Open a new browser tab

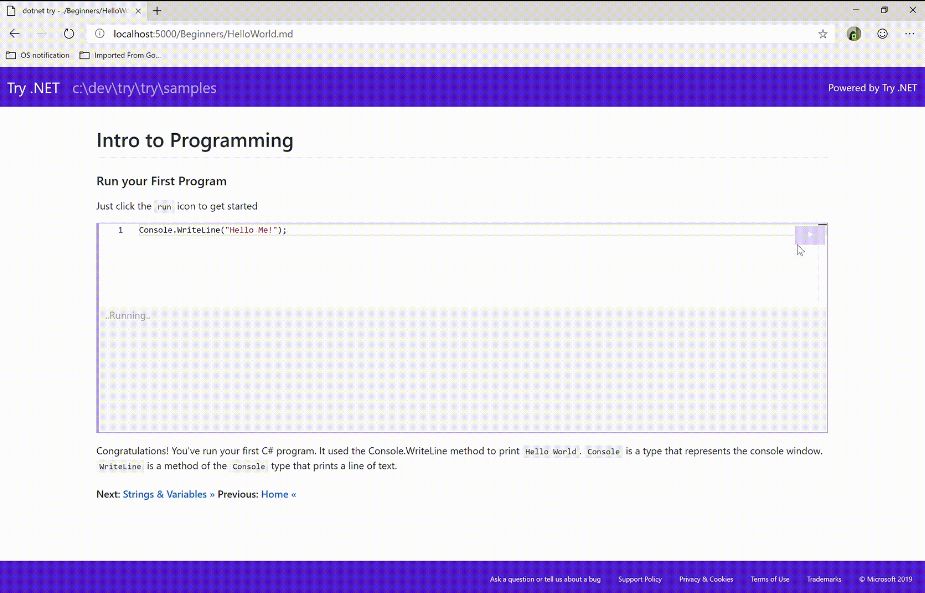point(157,11)
